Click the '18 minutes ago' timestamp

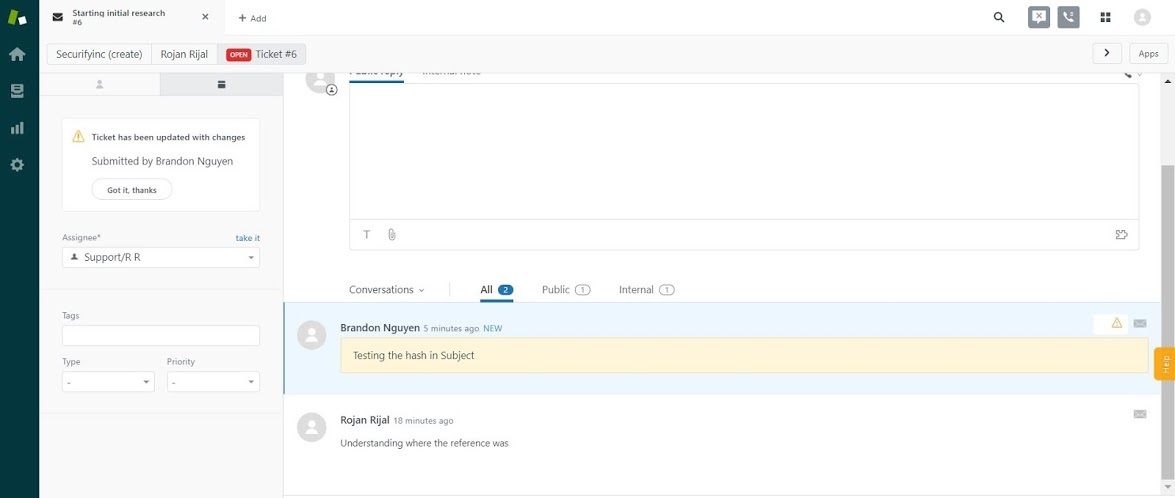(x=423, y=421)
